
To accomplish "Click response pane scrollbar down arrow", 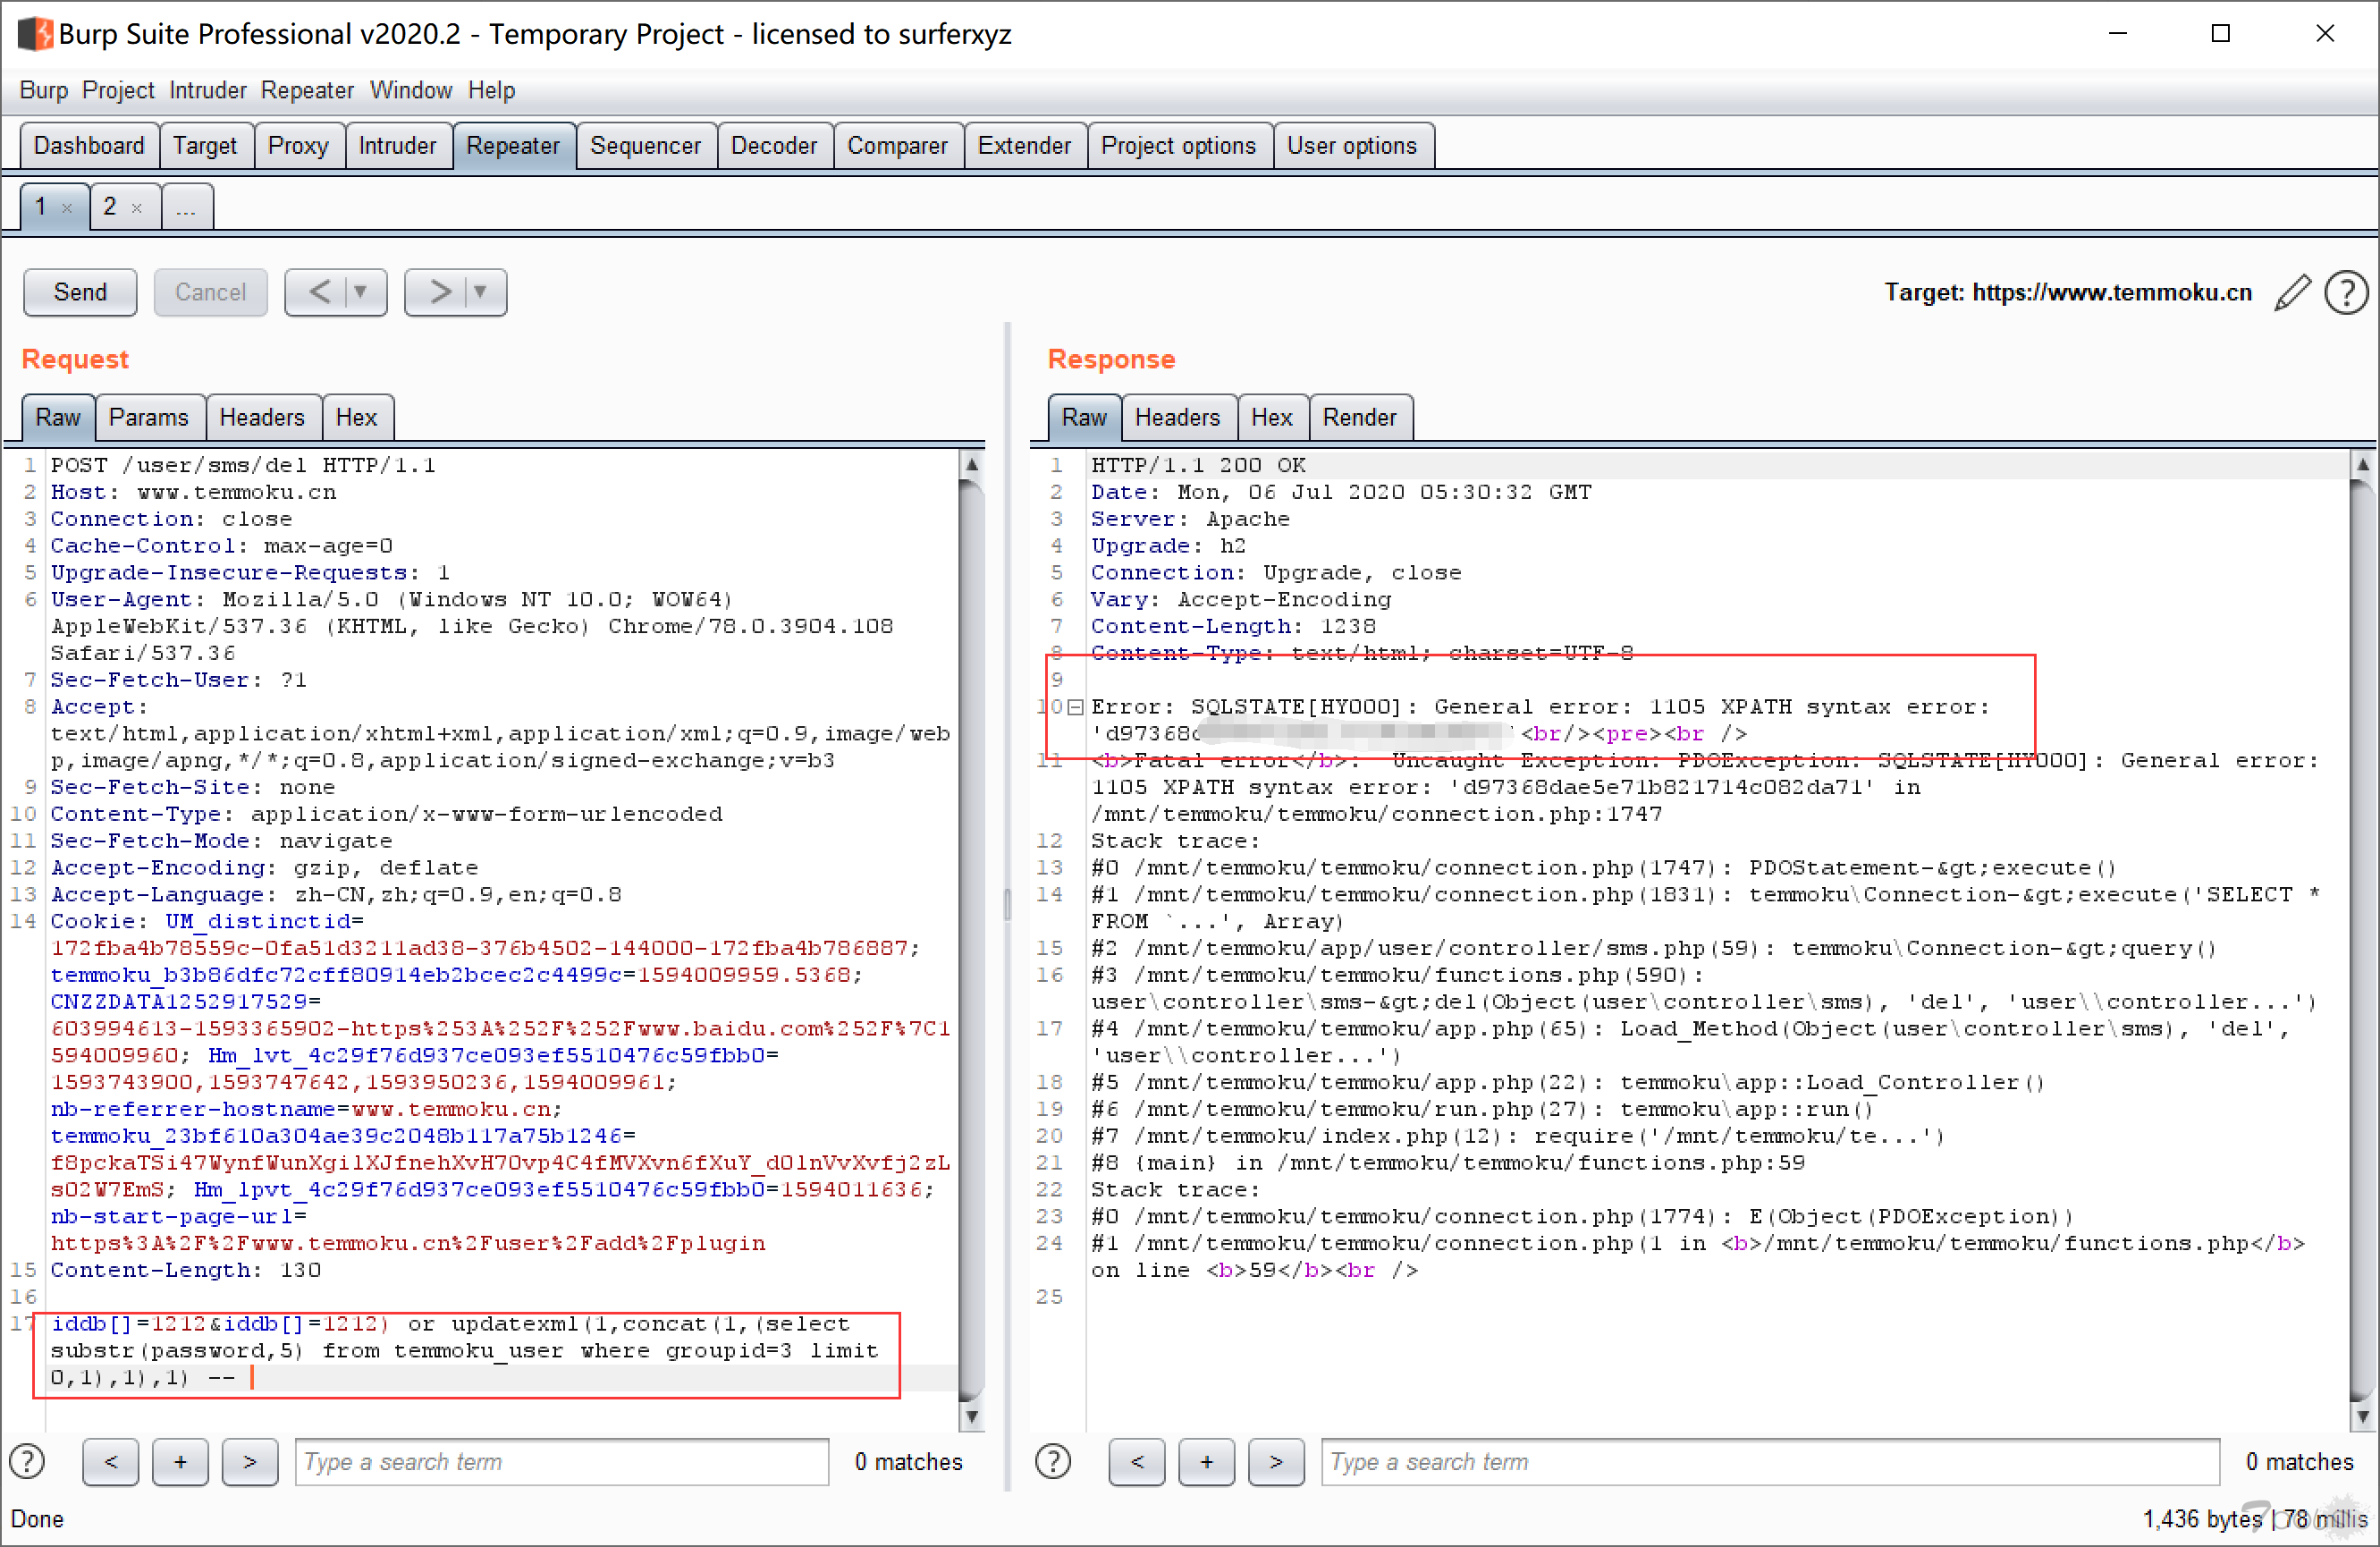I will (2362, 1417).
